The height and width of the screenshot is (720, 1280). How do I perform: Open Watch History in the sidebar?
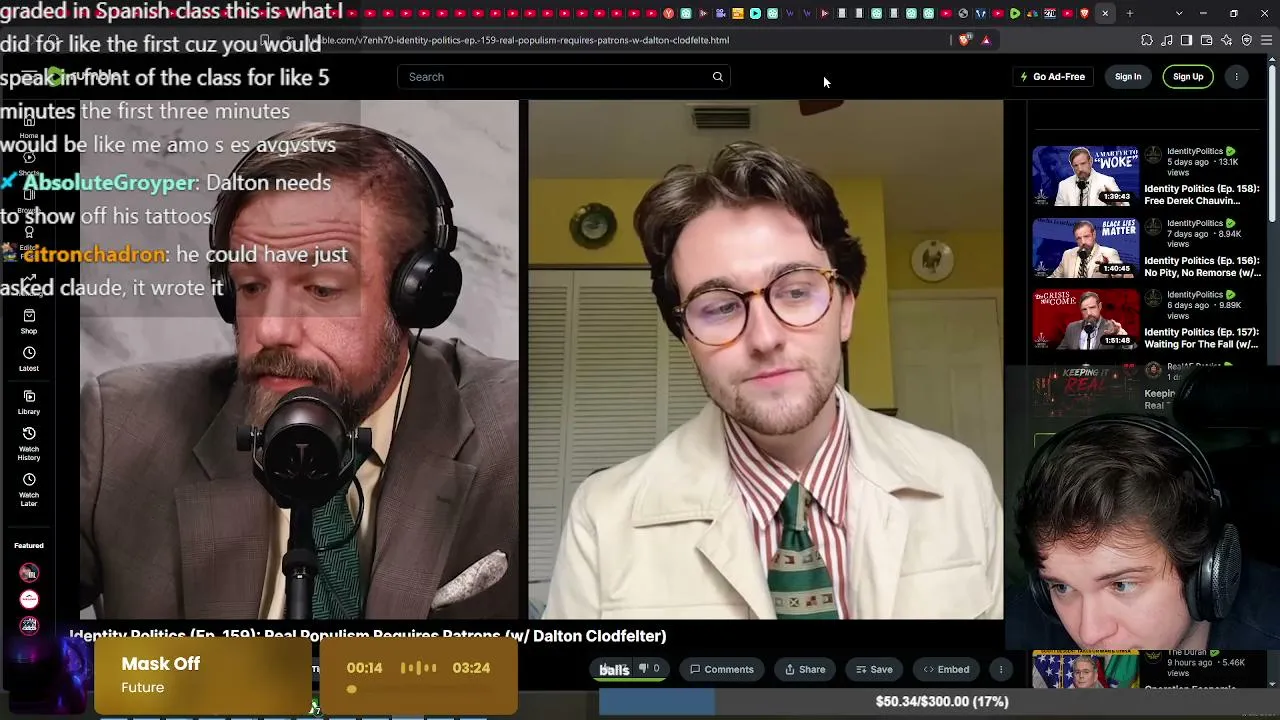tap(29, 443)
